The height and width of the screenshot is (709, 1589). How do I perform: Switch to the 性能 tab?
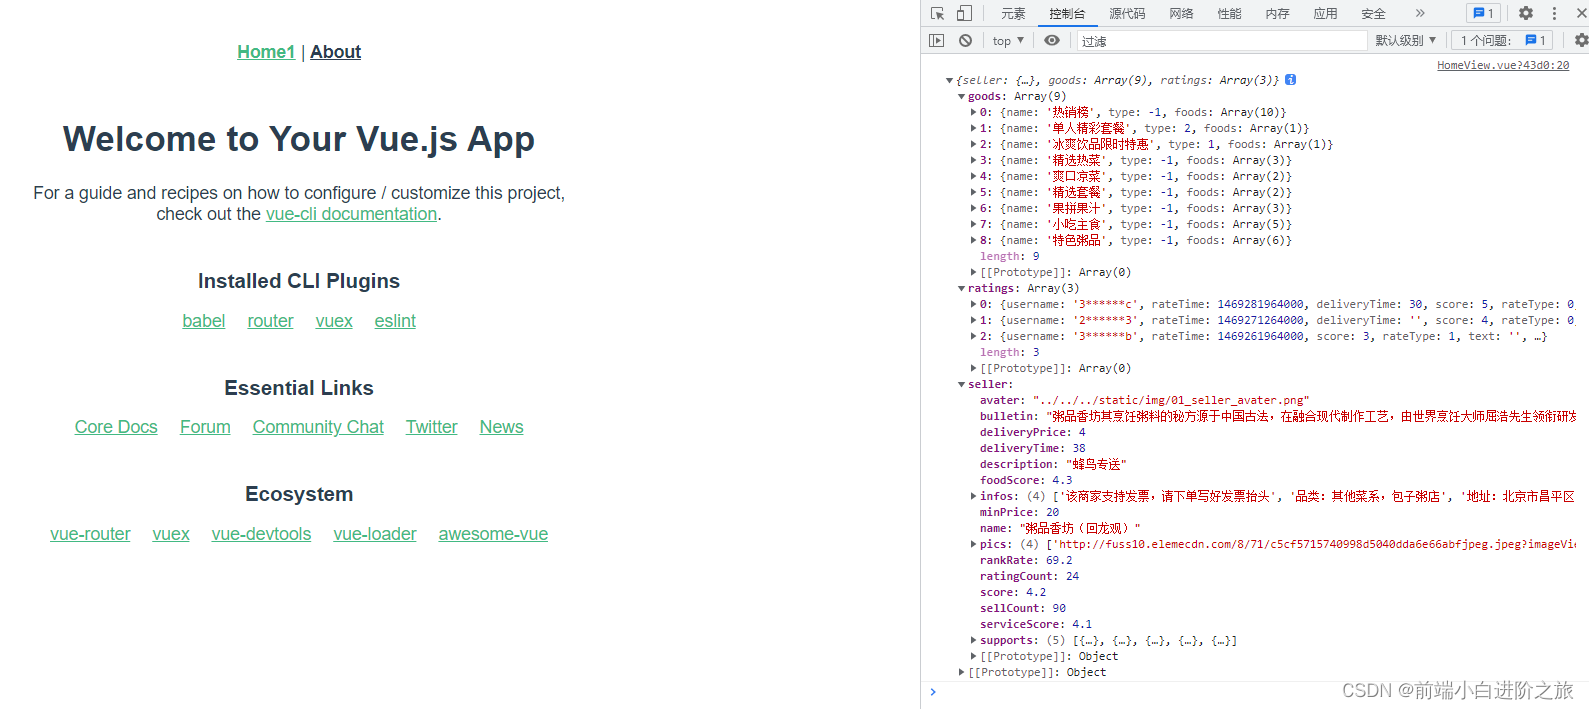[1229, 13]
